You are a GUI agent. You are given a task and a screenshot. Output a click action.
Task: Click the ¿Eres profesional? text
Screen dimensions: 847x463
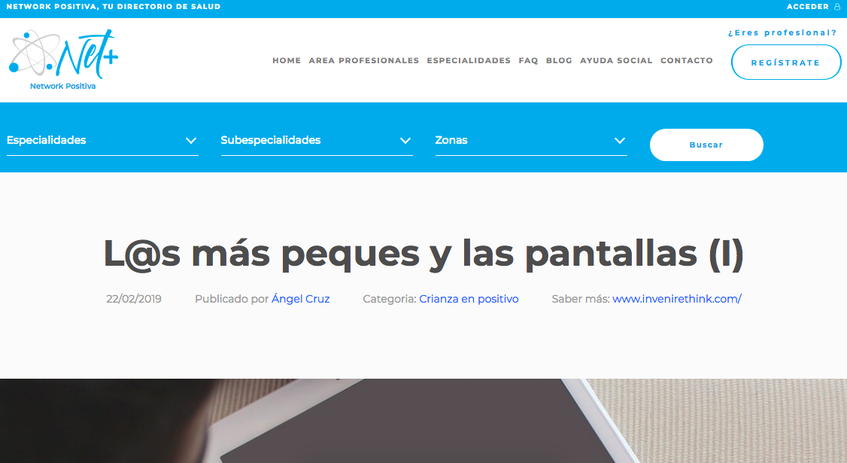point(782,33)
